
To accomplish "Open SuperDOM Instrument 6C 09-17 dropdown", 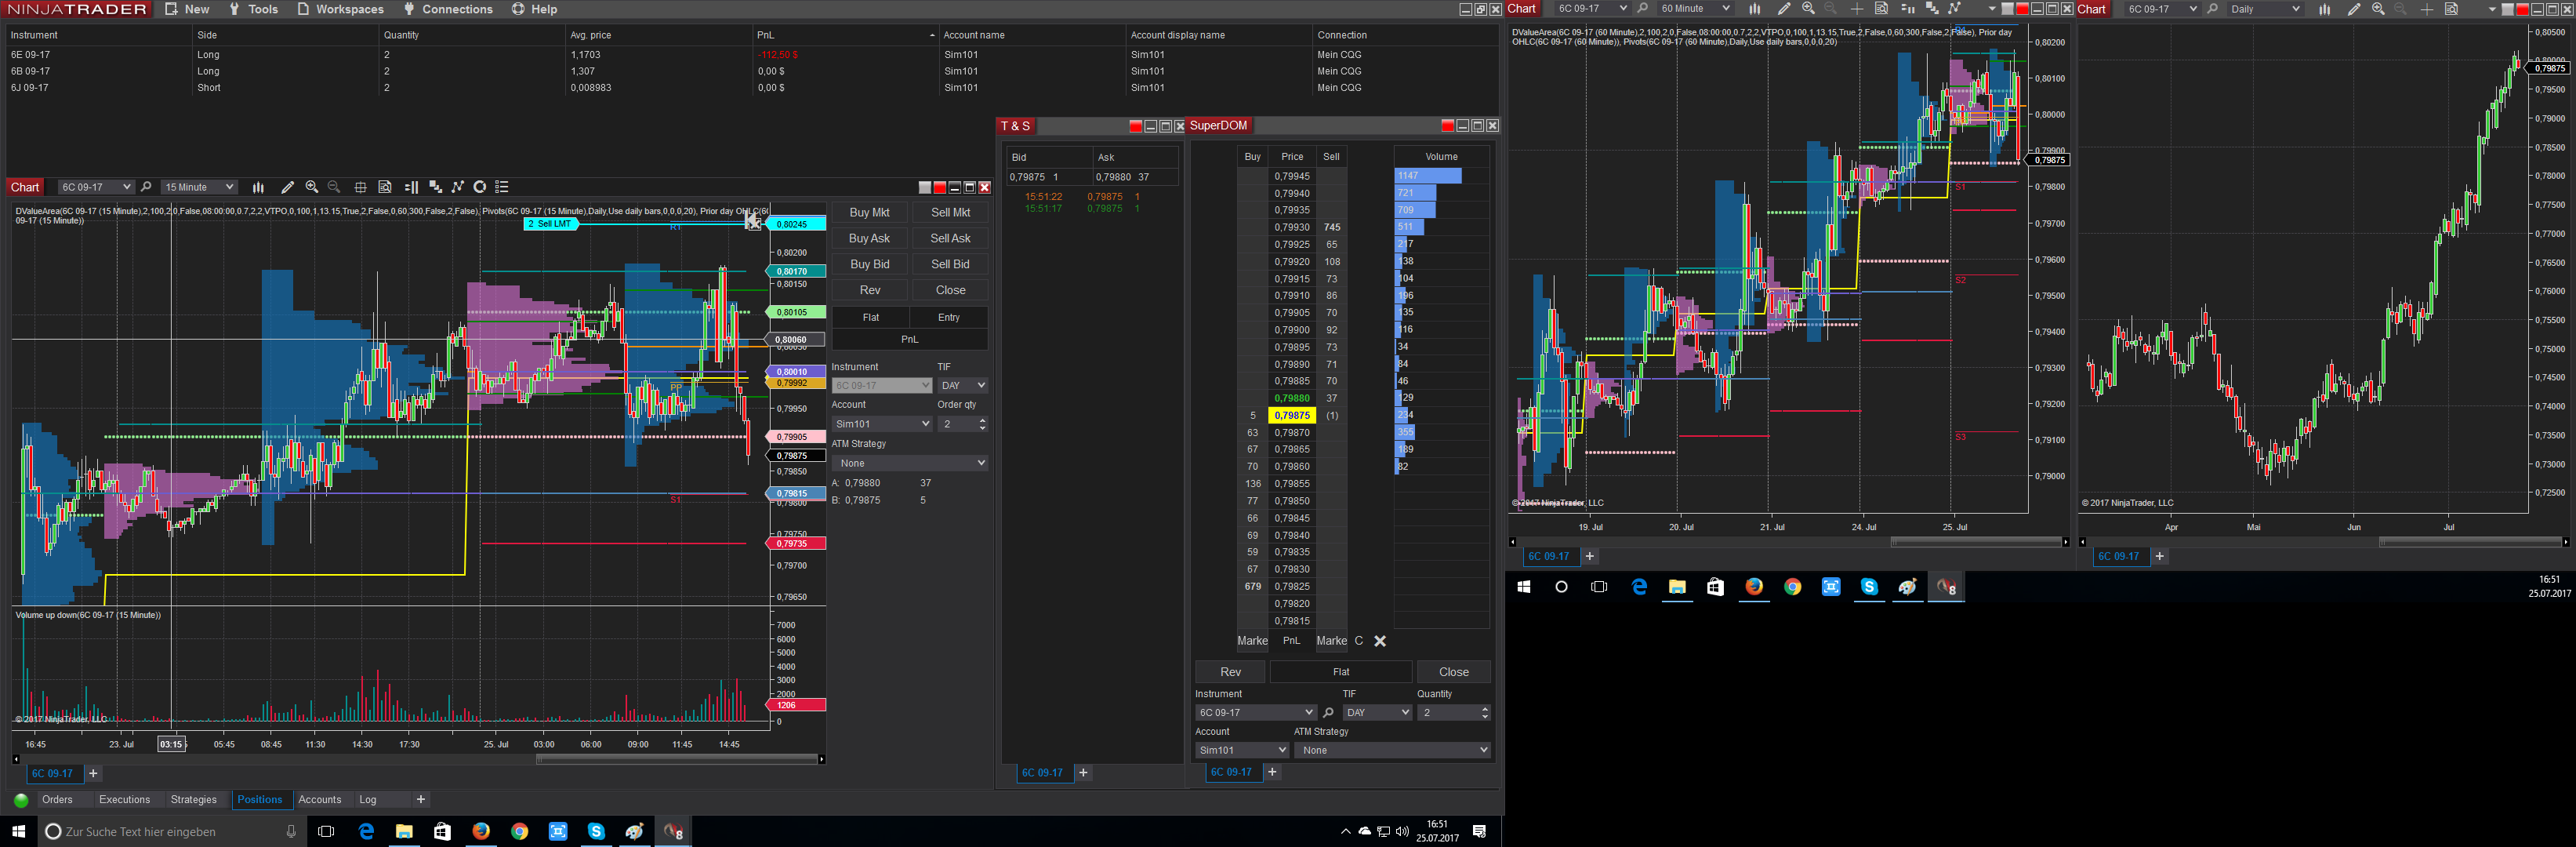I will tap(1255, 712).
